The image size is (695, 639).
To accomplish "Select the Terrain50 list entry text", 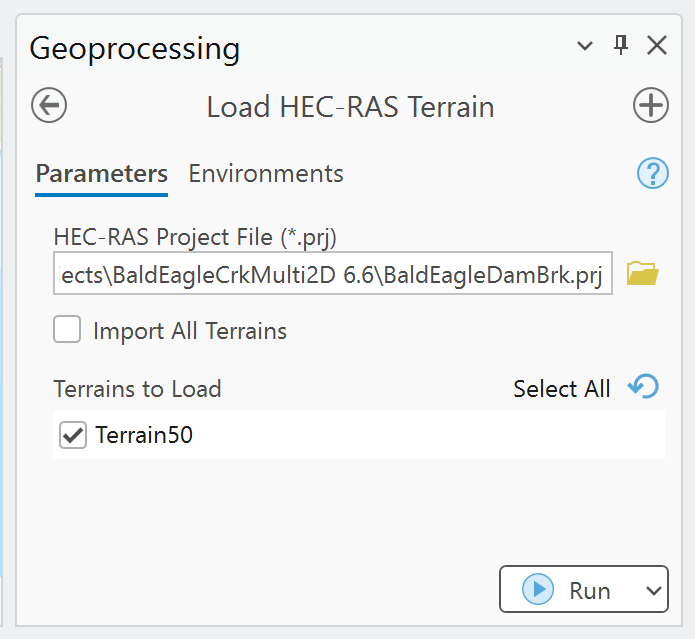I will [x=144, y=435].
